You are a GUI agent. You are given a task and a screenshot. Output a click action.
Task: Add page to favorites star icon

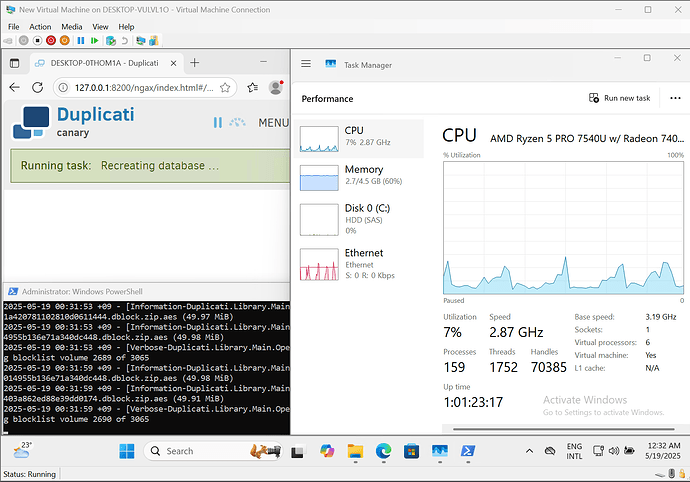coord(225,88)
